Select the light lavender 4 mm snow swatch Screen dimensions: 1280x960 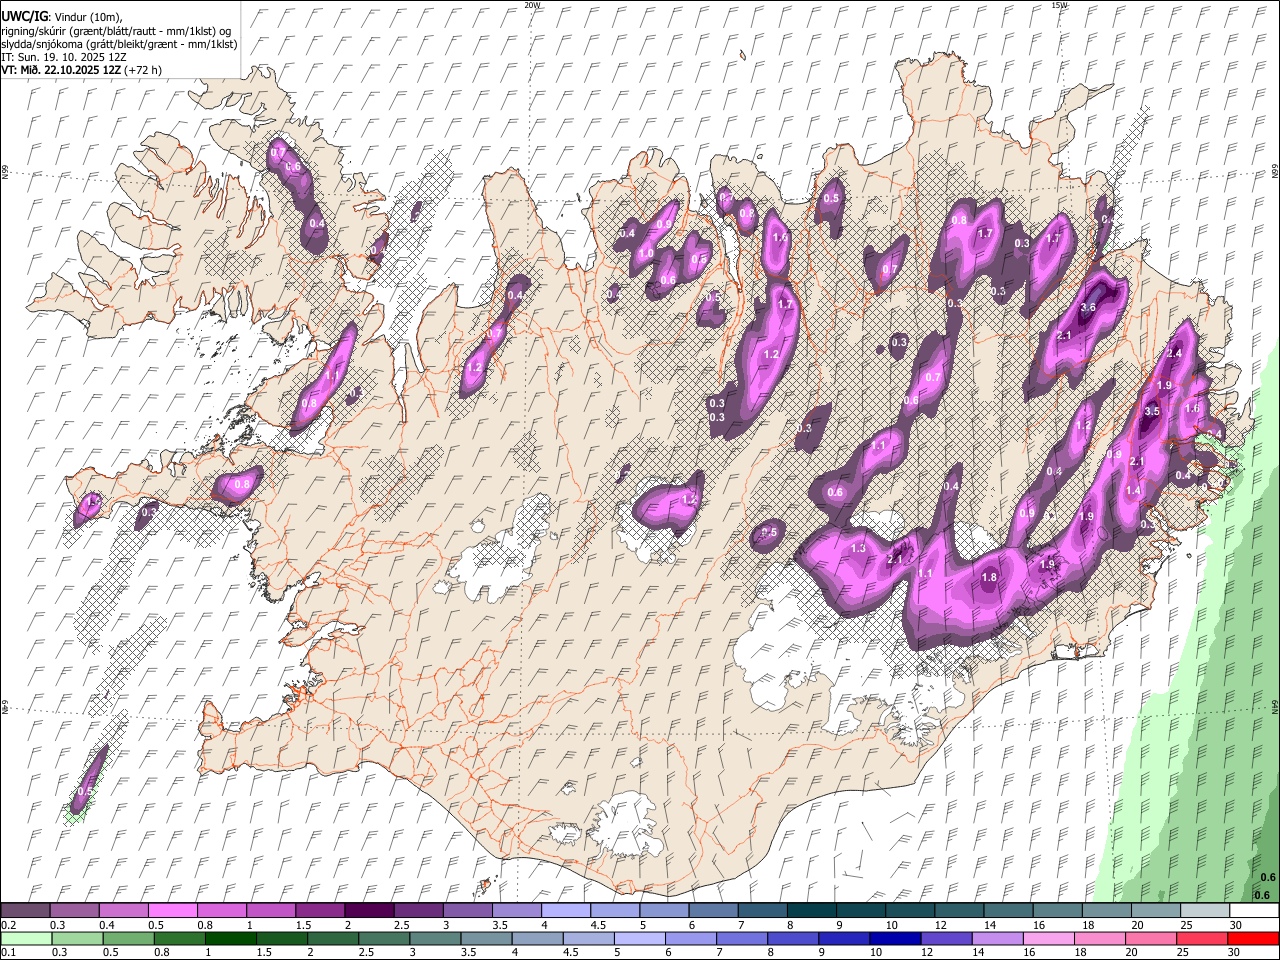click(565, 910)
